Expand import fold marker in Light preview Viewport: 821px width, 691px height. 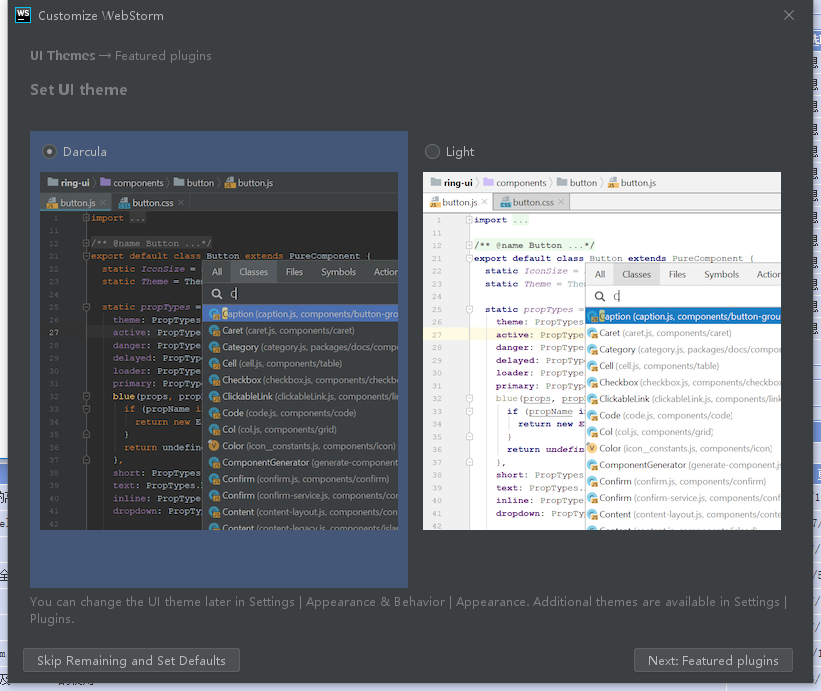[470, 220]
